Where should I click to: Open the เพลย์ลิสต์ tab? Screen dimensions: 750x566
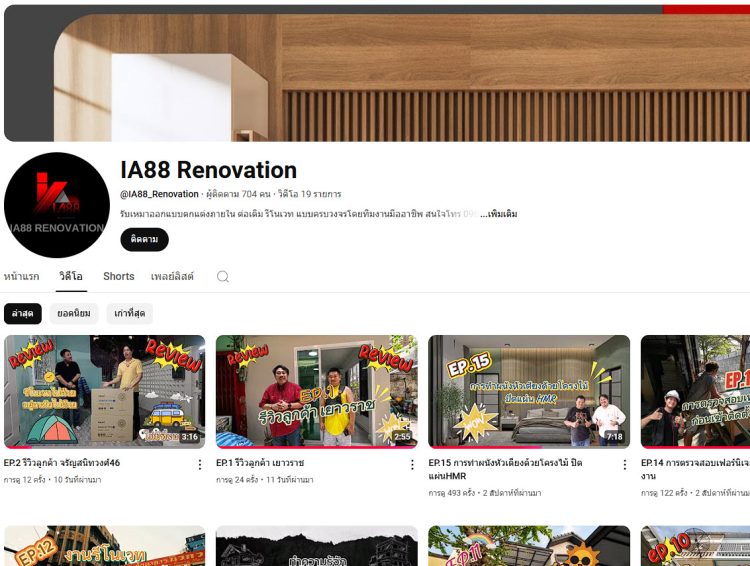pyautogui.click(x=172, y=277)
